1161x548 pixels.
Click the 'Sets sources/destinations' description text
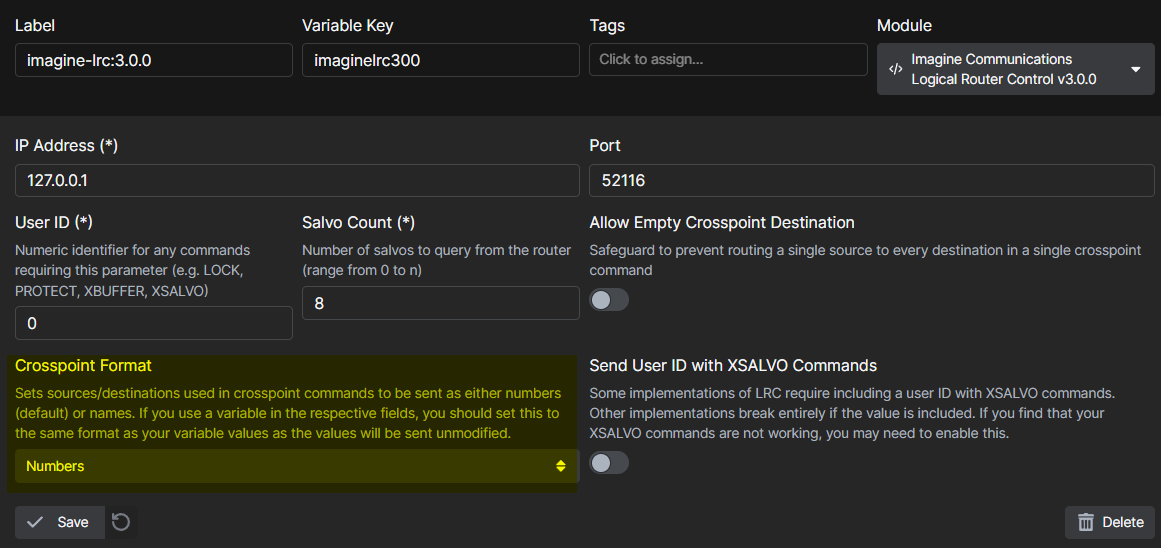288,412
